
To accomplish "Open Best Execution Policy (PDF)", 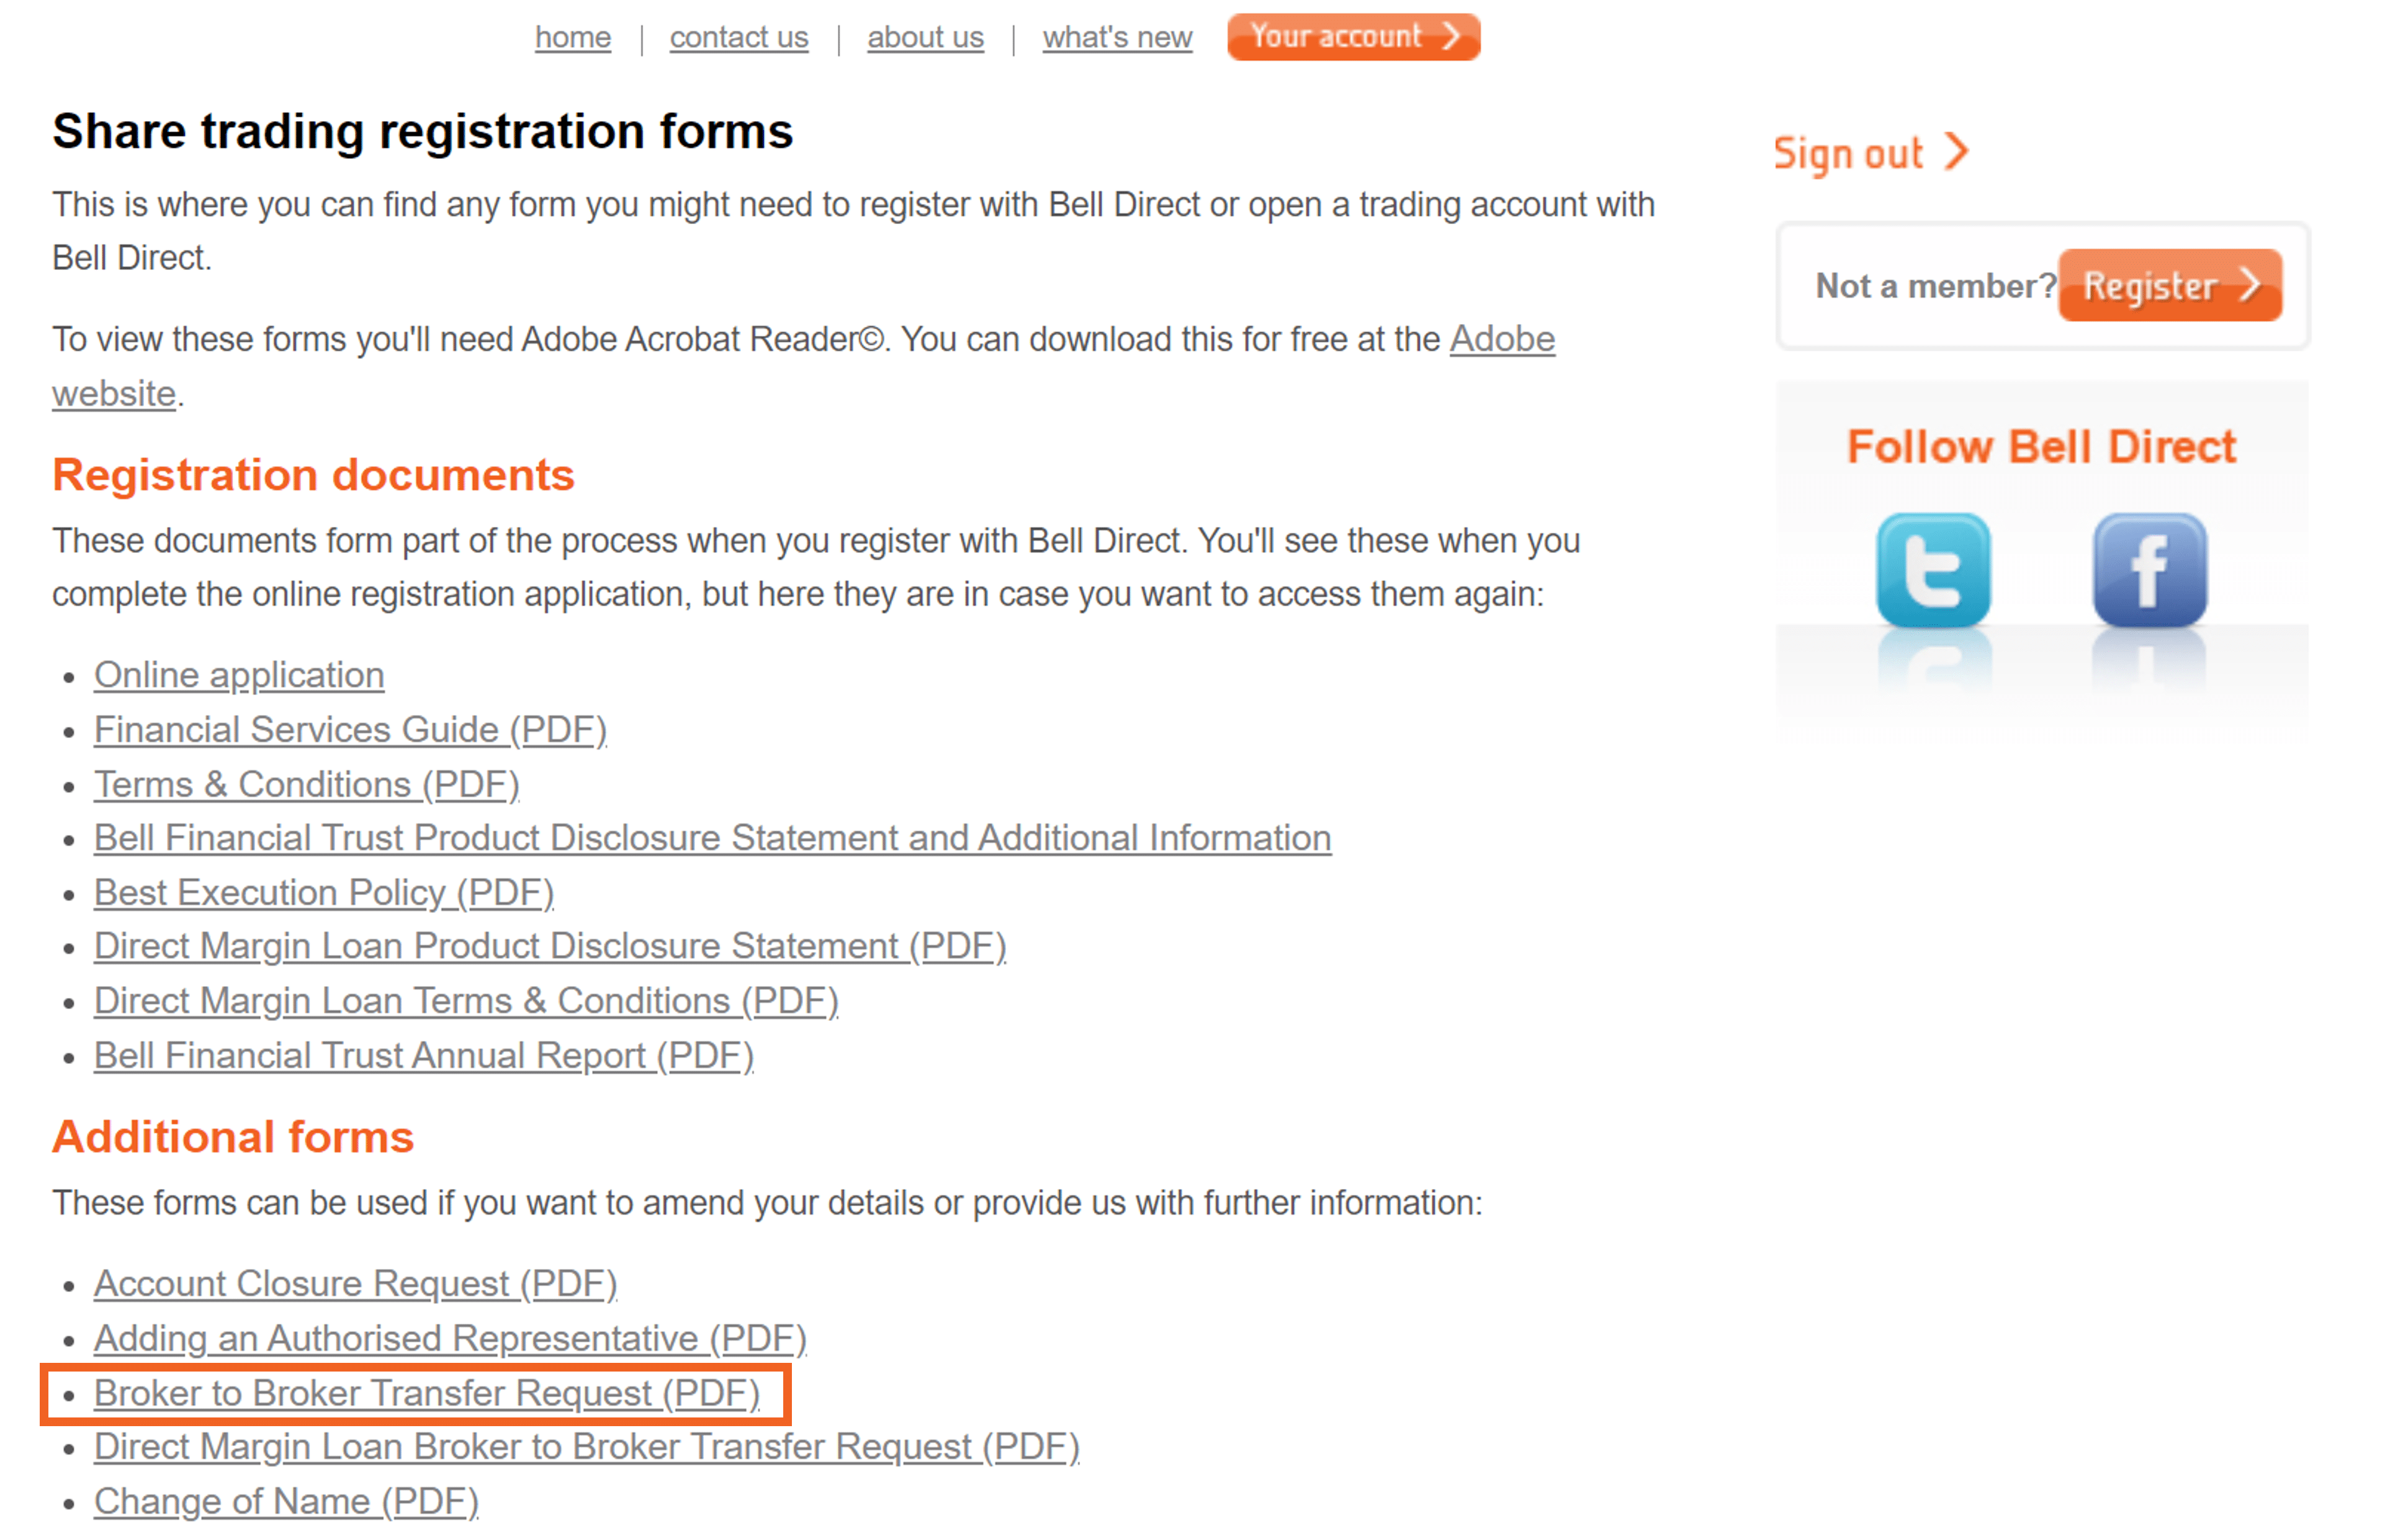I will pyautogui.click(x=324, y=893).
